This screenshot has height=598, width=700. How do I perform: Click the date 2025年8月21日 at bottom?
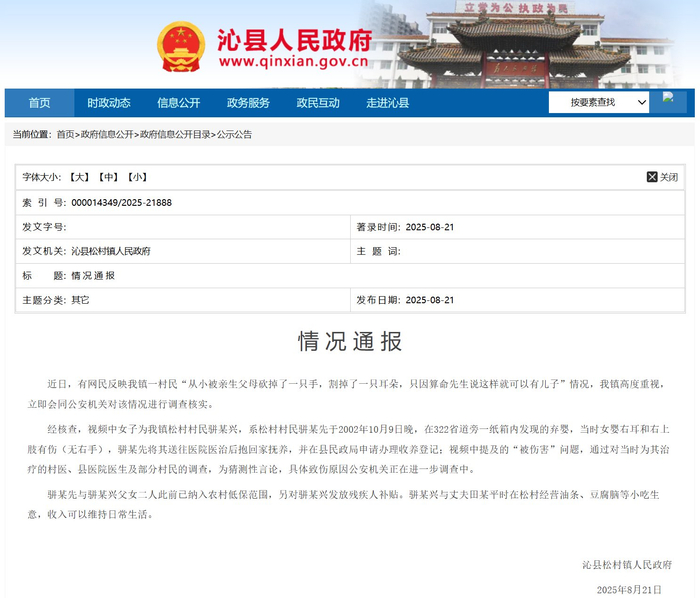(629, 590)
